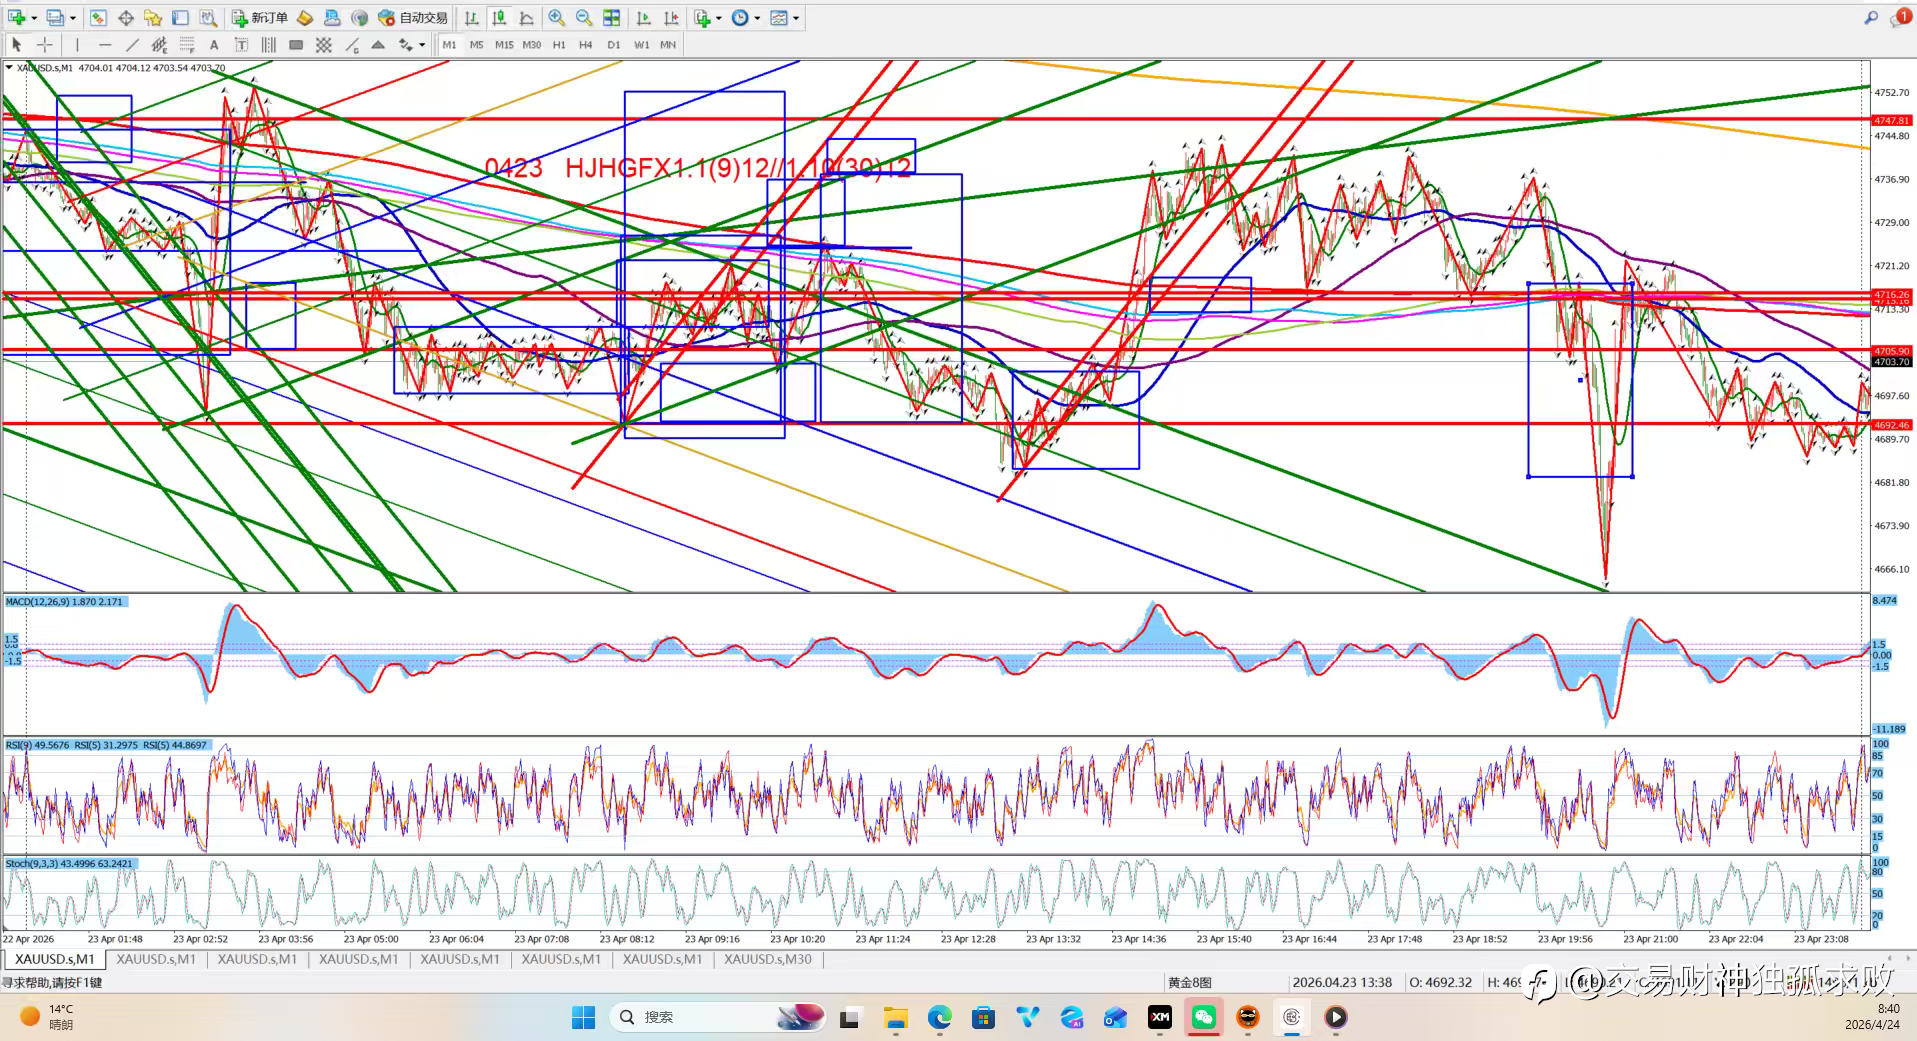Open WeChat from the taskbar

1203,1017
